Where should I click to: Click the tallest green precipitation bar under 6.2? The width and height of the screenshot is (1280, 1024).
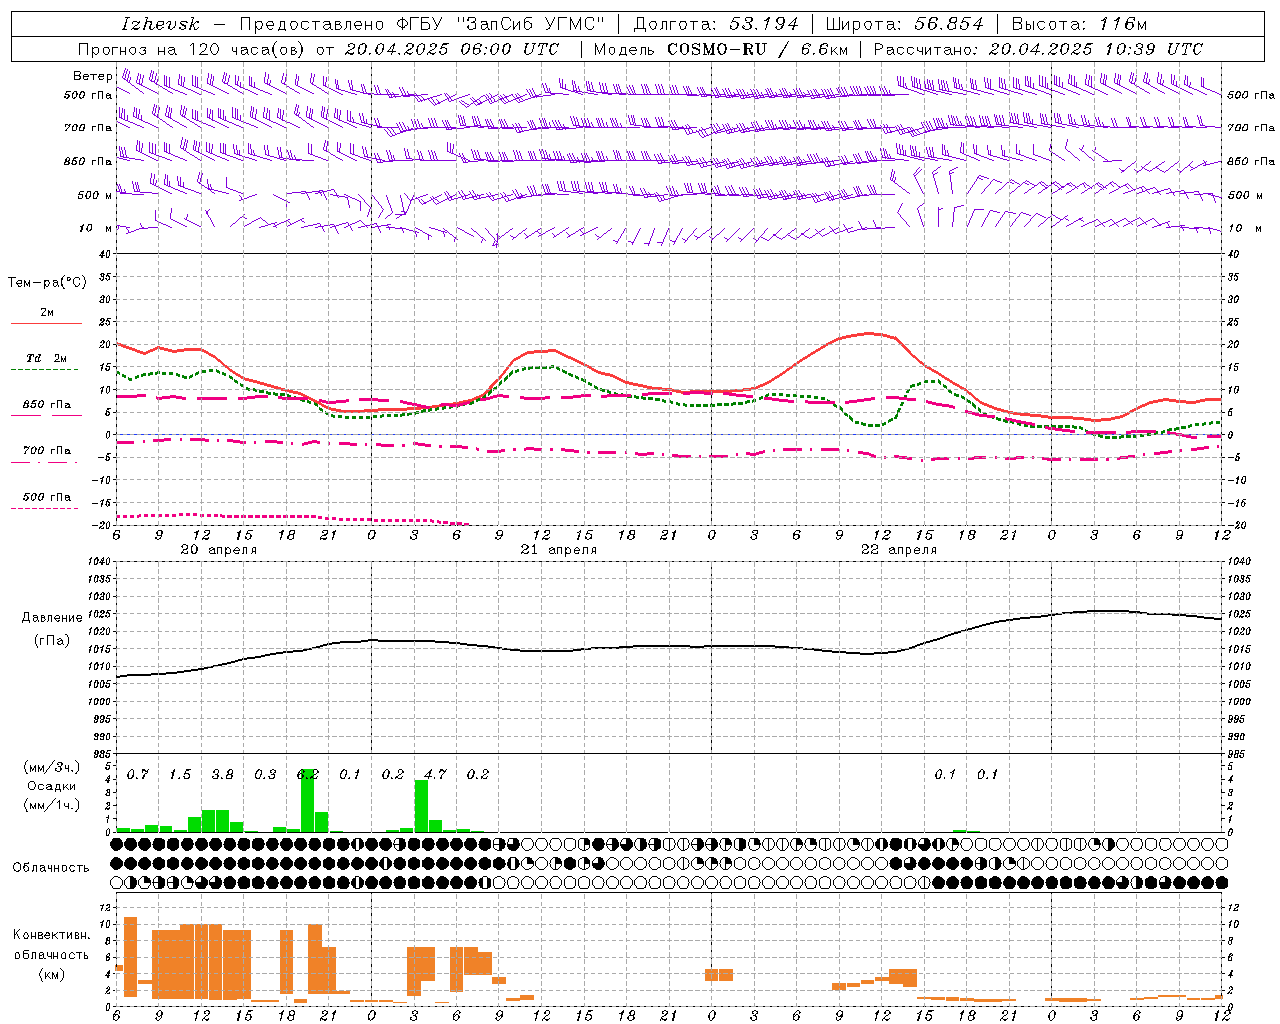point(307,800)
